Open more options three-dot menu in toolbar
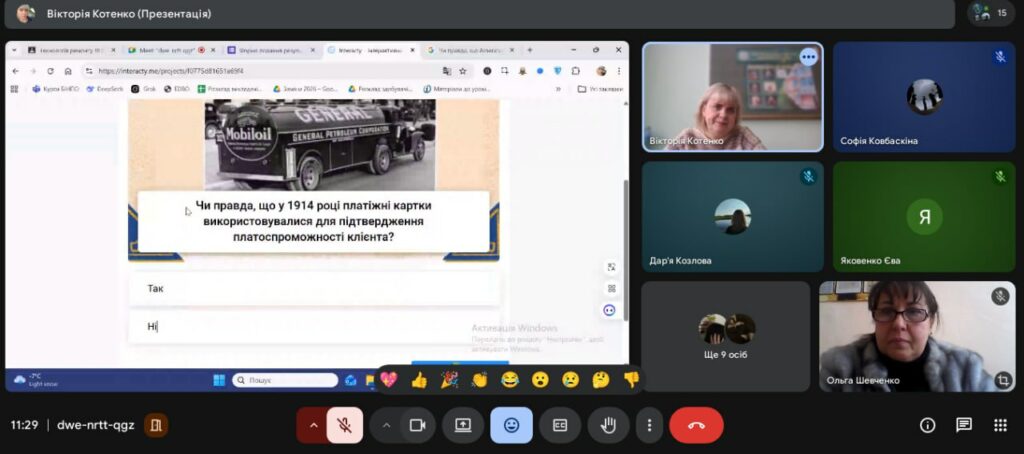Image resolution: width=1024 pixels, height=454 pixels. tap(650, 425)
